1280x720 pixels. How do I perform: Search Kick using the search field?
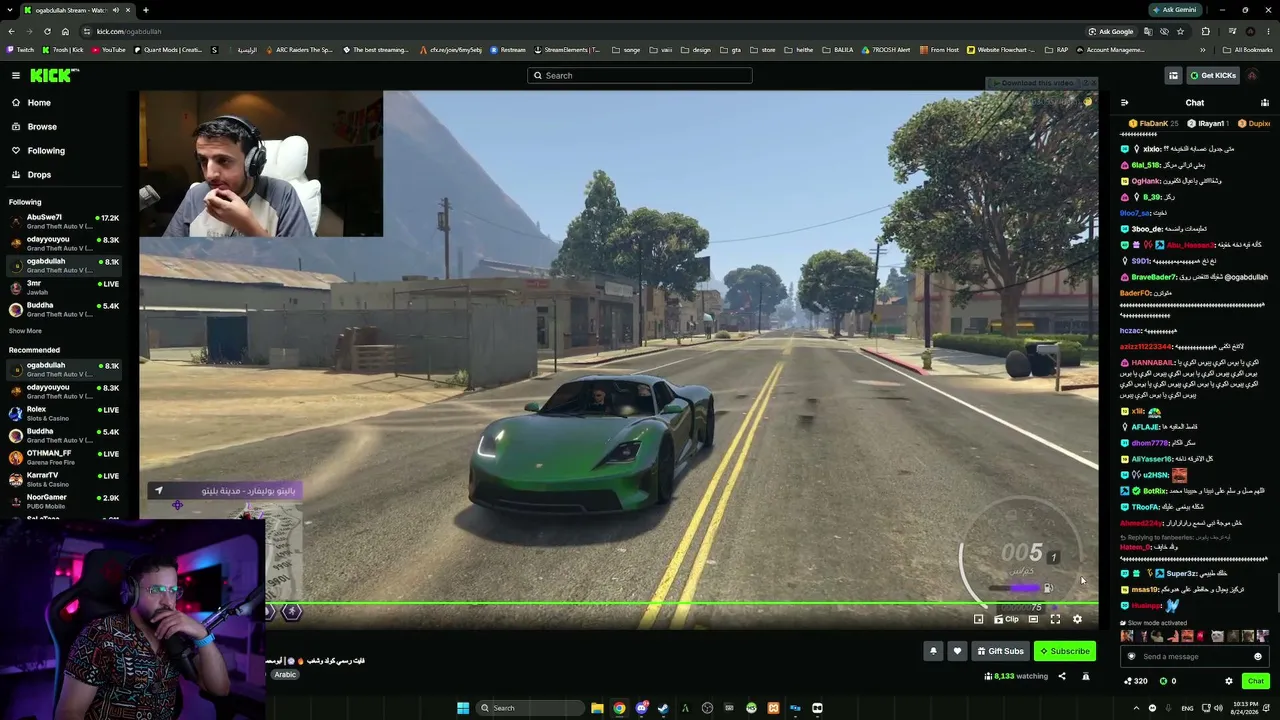(640, 75)
